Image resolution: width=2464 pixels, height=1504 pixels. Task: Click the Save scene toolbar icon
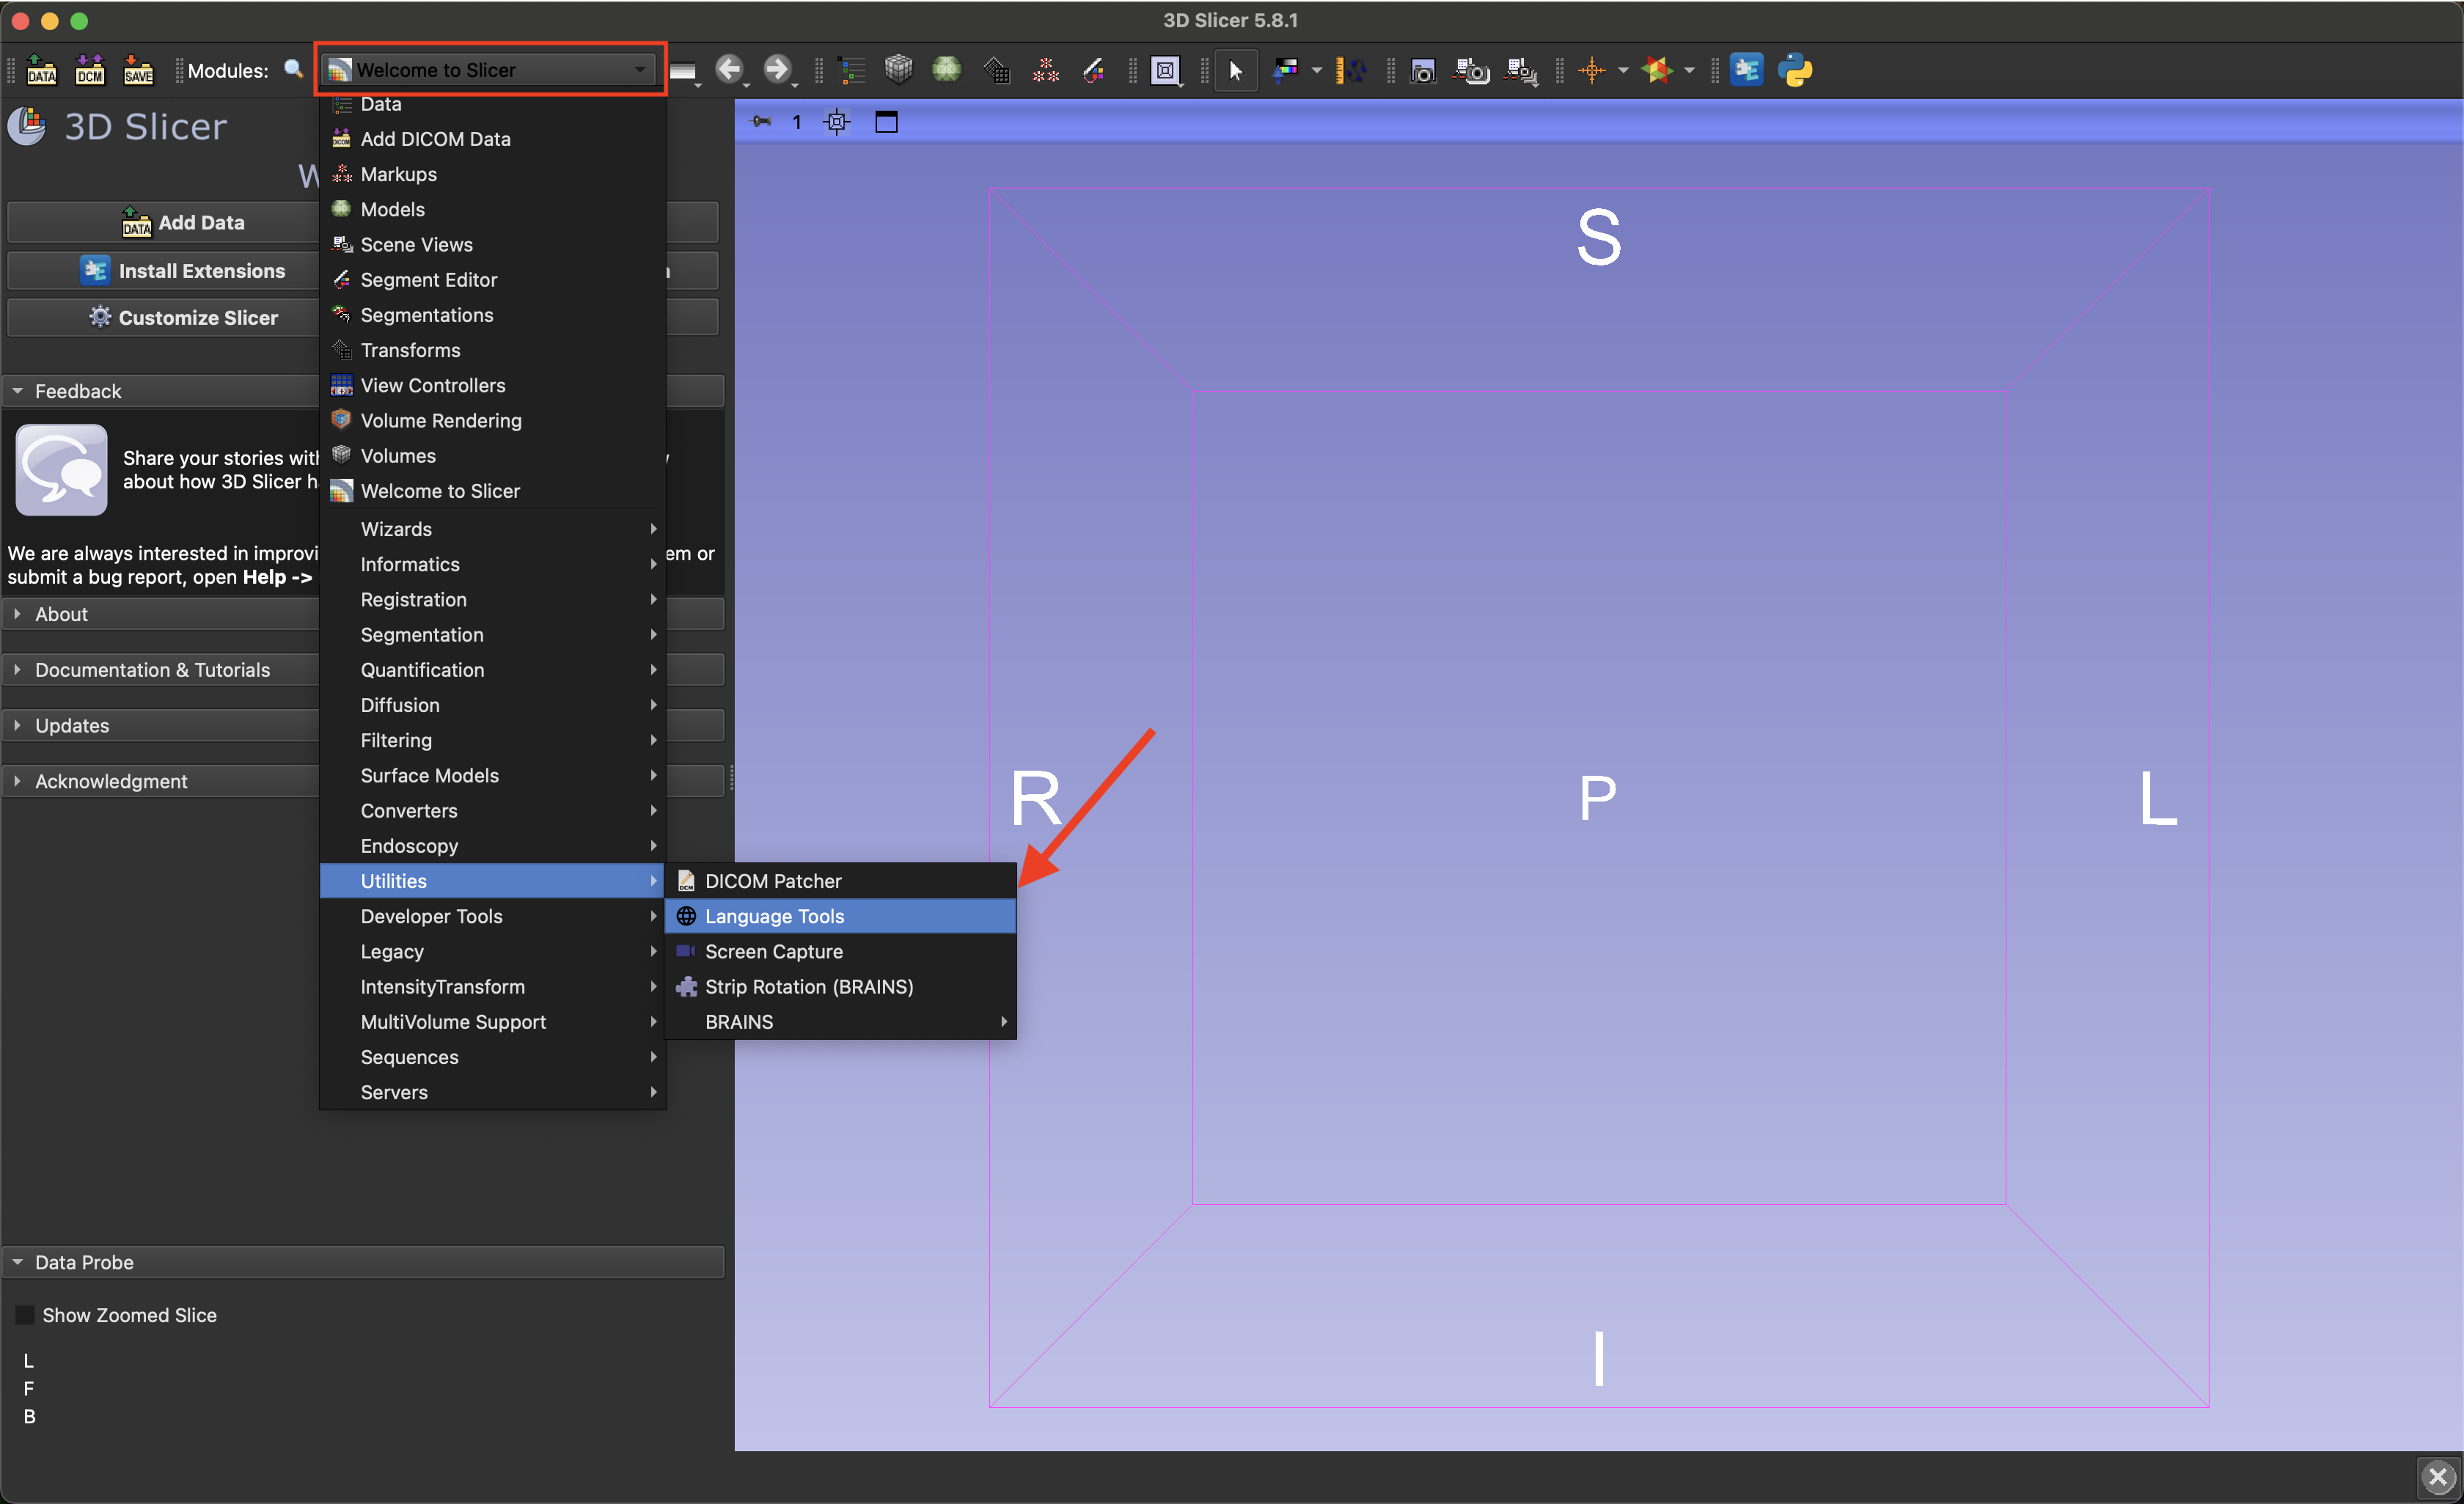pyautogui.click(x=138, y=70)
